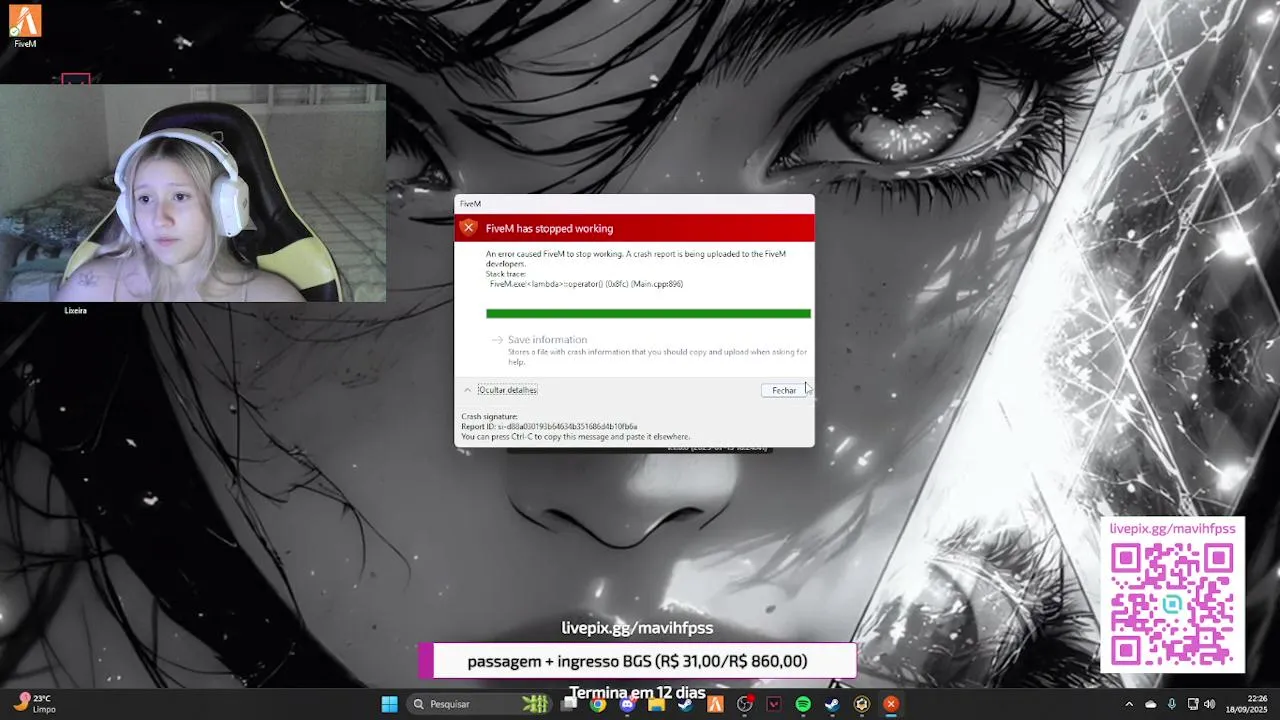Image resolution: width=1280 pixels, height=720 pixels.
Task: Open orange FiveM taskbar icon
Action: click(715, 704)
